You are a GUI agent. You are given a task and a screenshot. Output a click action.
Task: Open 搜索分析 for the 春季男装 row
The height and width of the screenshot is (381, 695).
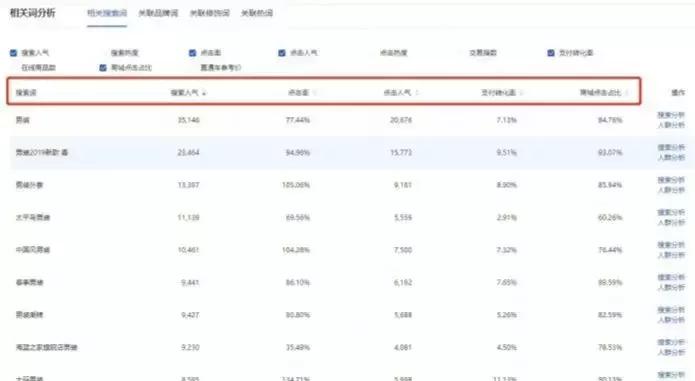click(x=671, y=277)
